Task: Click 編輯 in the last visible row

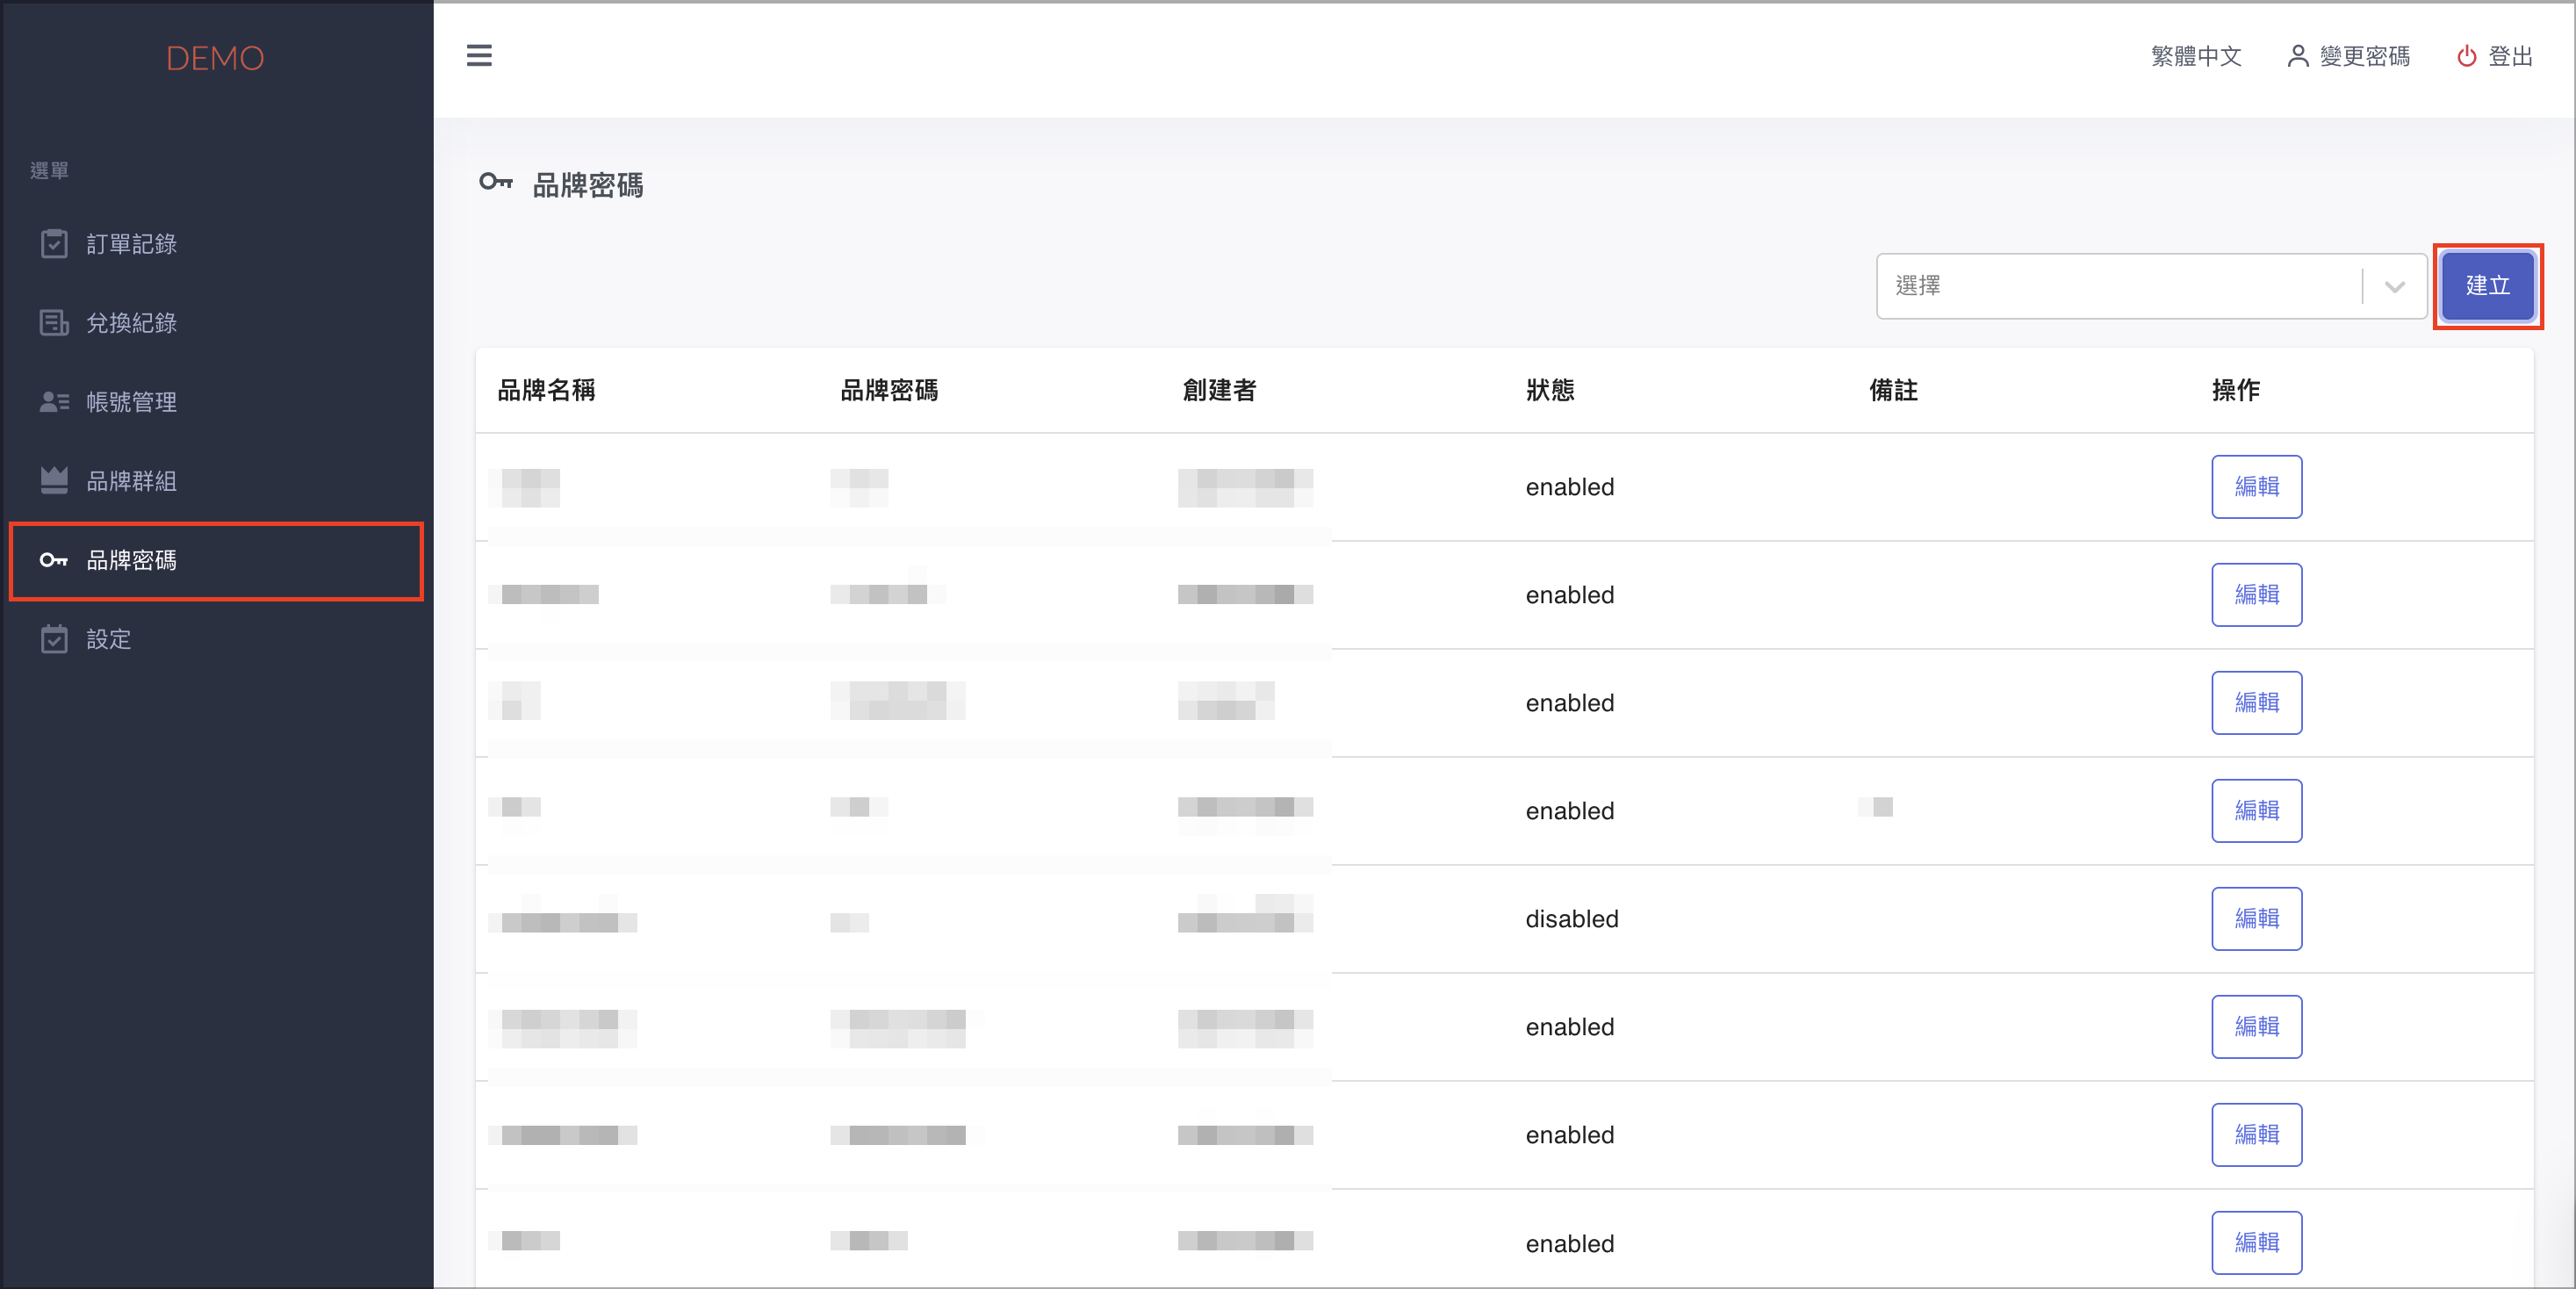Action: pos(2256,1243)
